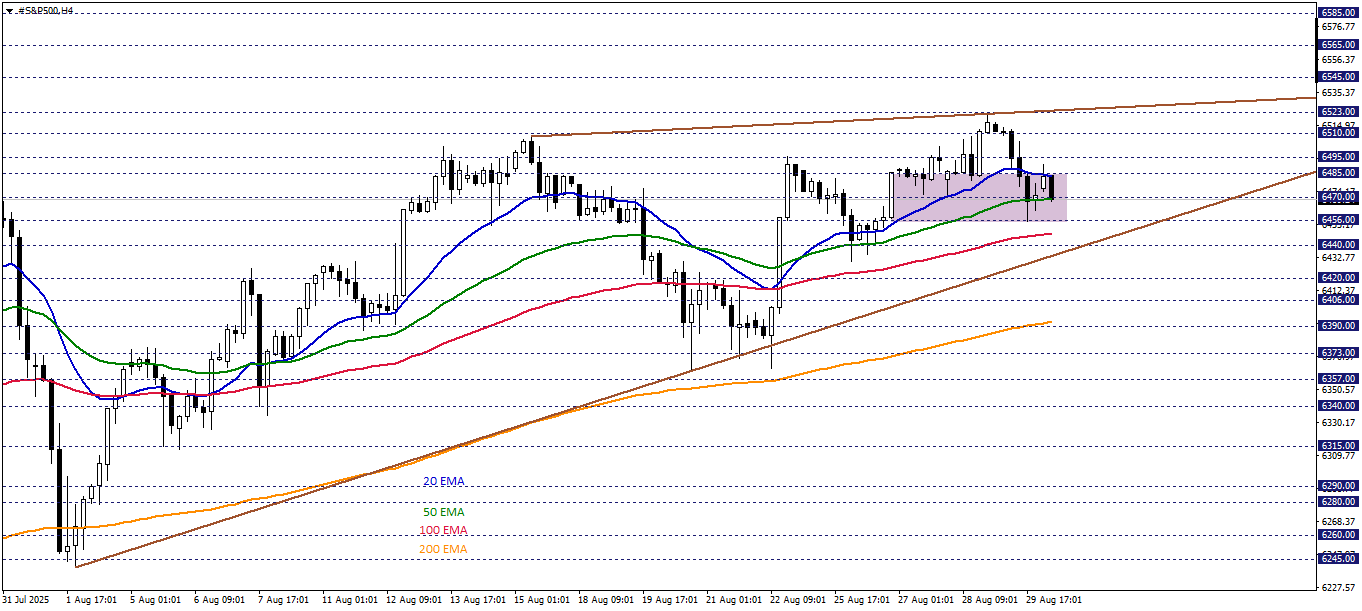Image resolution: width=1362 pixels, height=611 pixels.
Task: Click the 13 Aug 17:01 time label
Action: pyautogui.click(x=477, y=600)
